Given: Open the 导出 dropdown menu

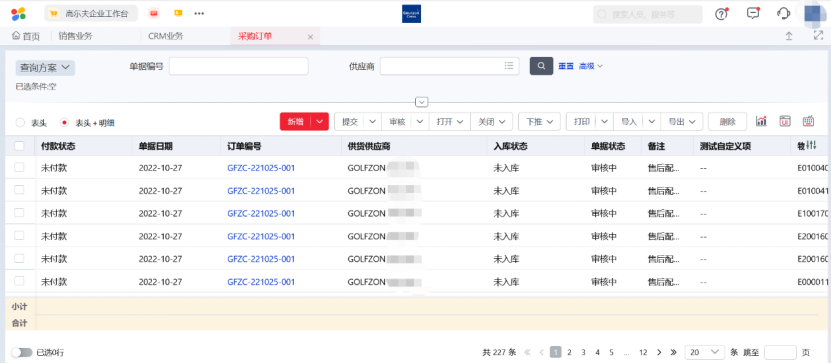Looking at the screenshot, I should point(682,121).
